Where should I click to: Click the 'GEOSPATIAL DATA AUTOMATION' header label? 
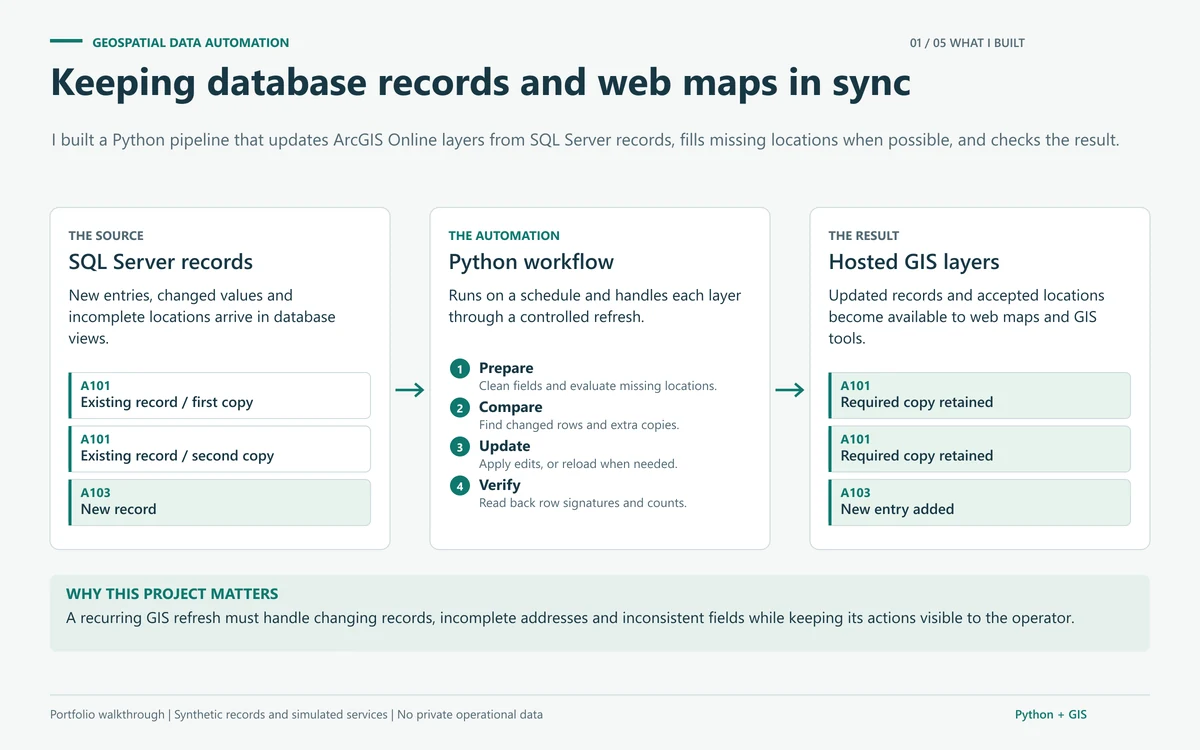[191, 43]
